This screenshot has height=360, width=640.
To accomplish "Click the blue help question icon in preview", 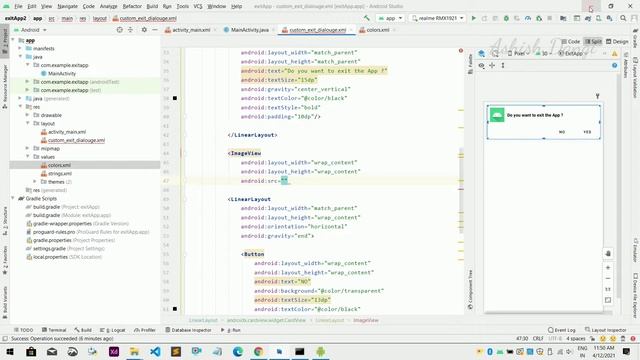I will point(614,65).
